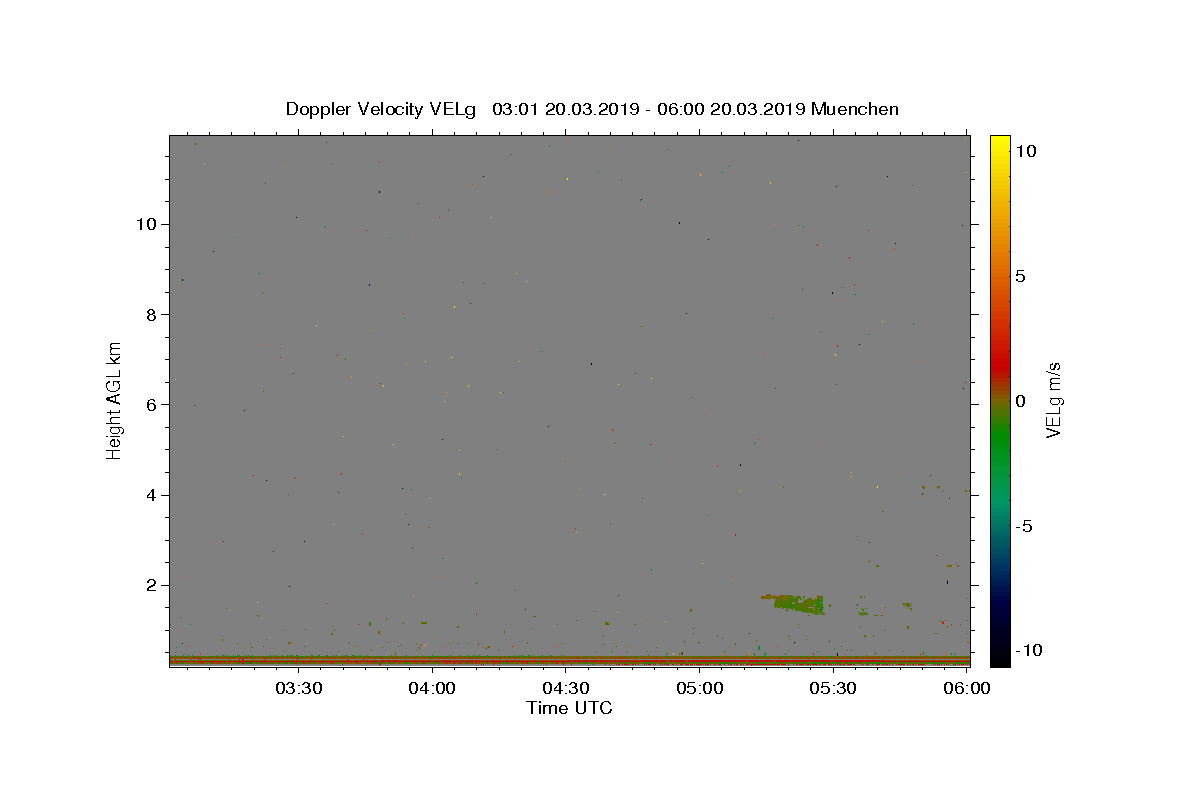The image size is (1200, 800).
Task: Click 'Muenchen' in the plot title
Action: 855,109
